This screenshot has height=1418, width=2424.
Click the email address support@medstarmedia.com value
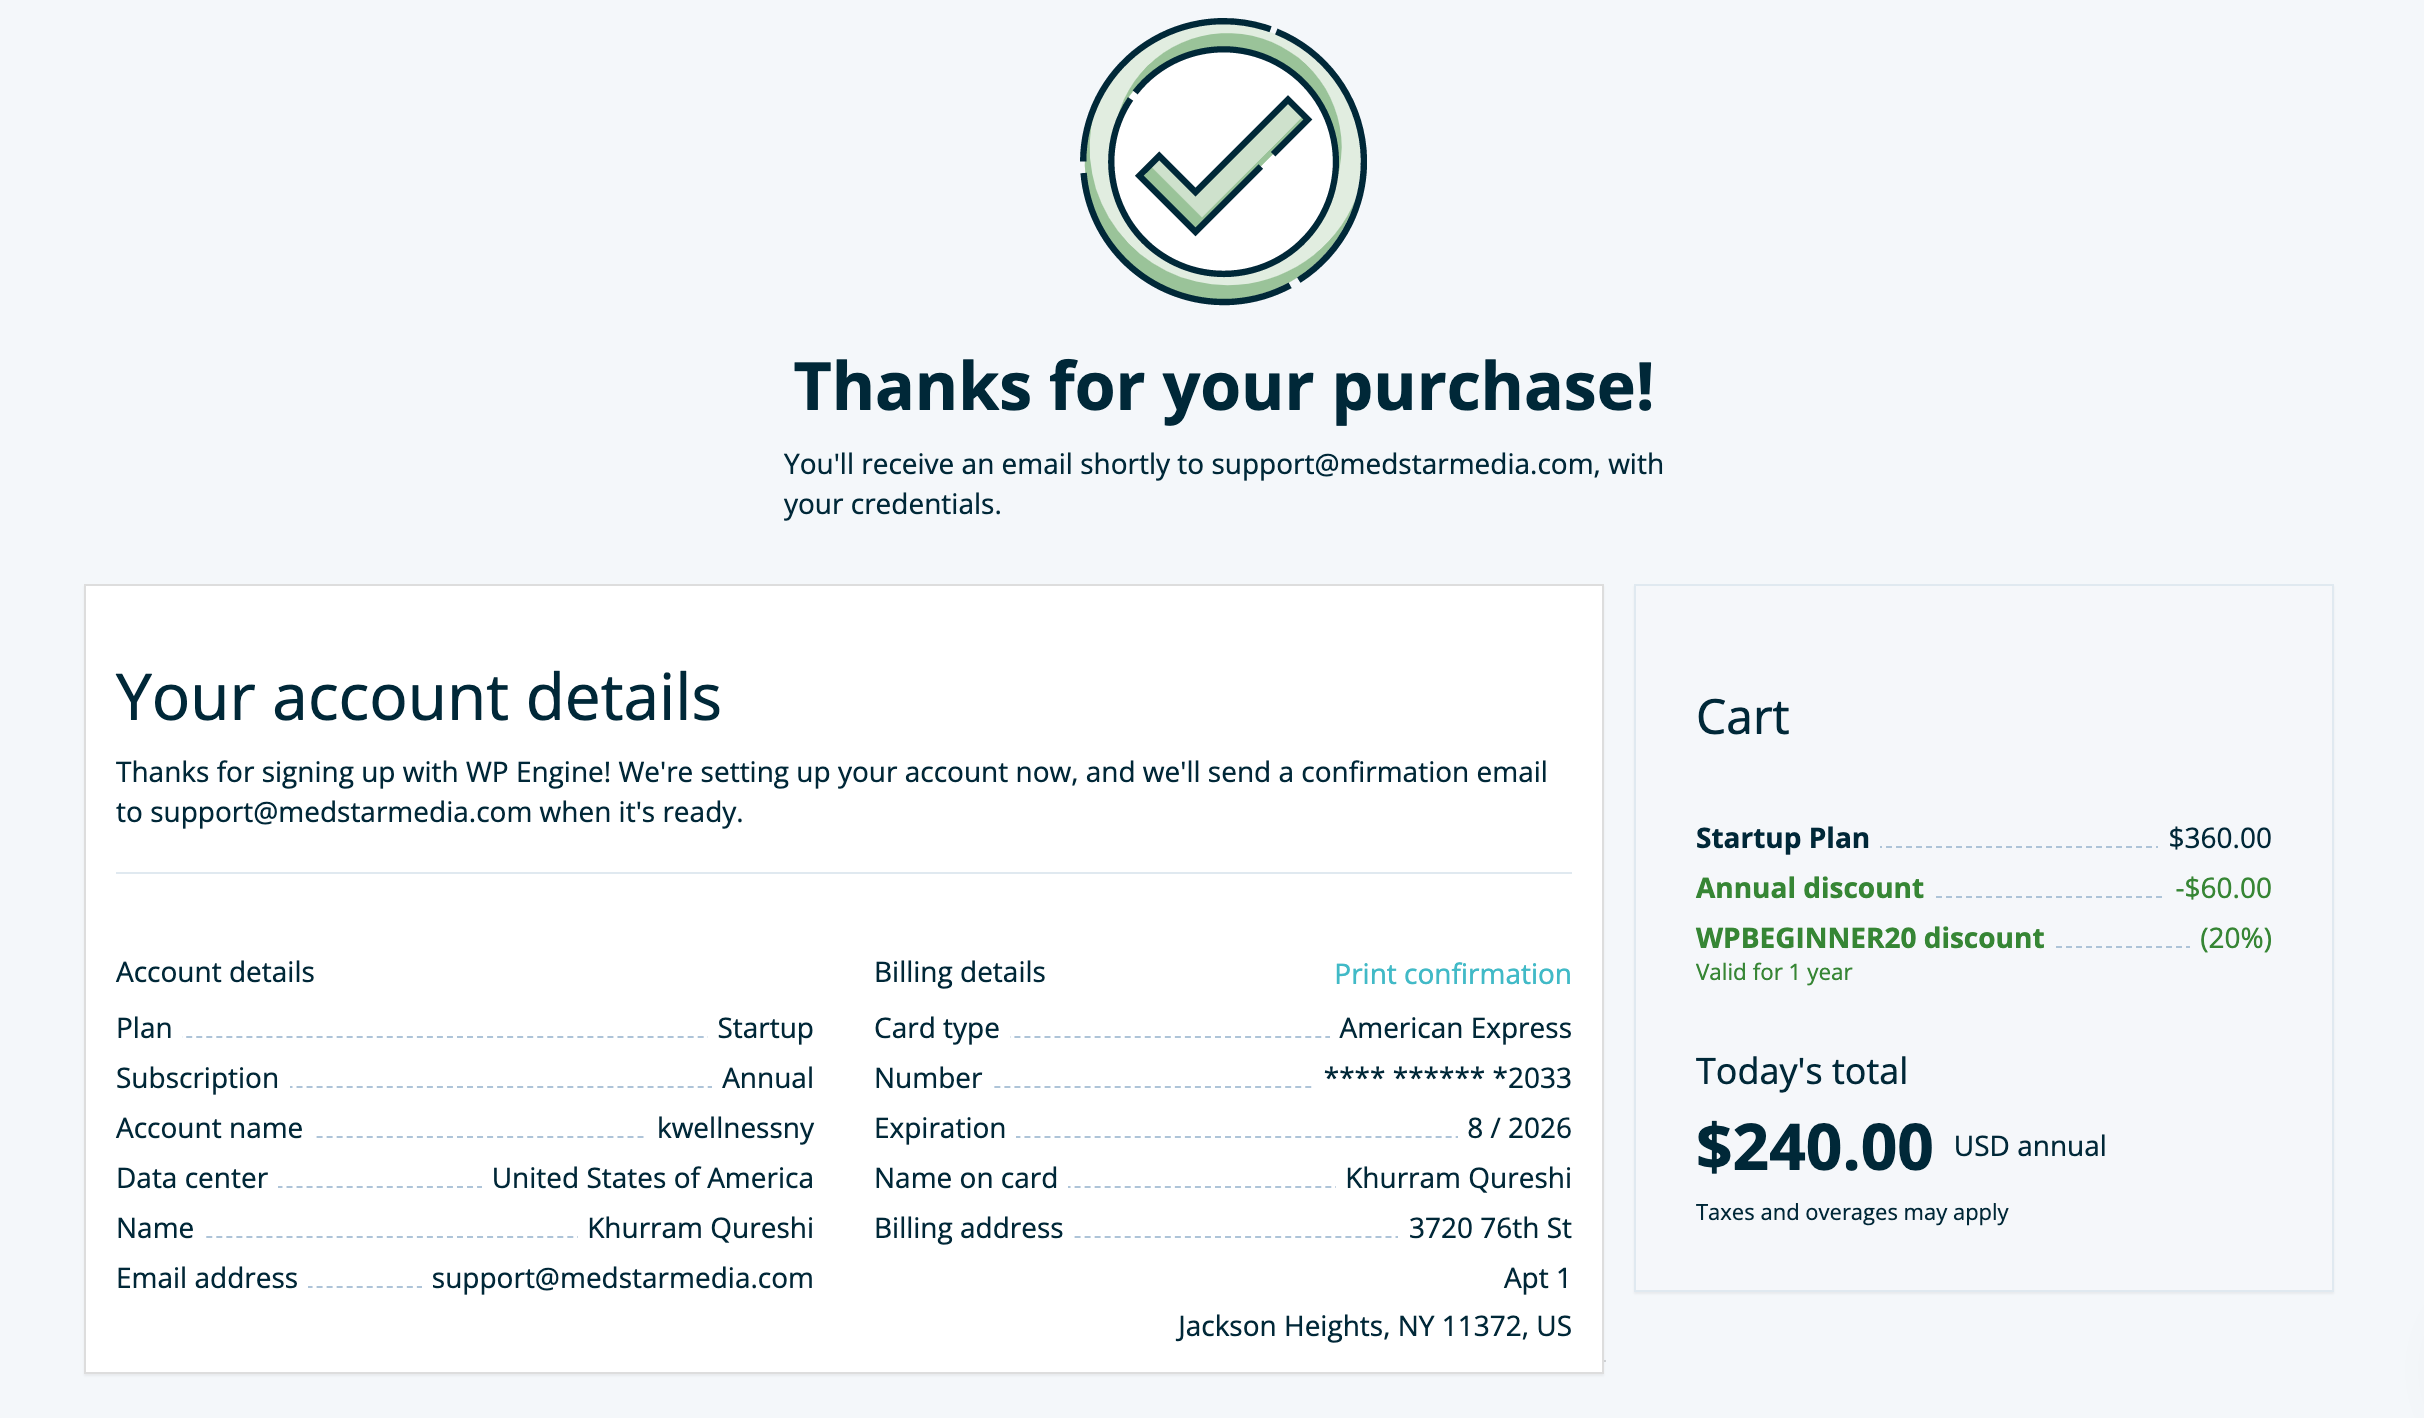(x=622, y=1278)
